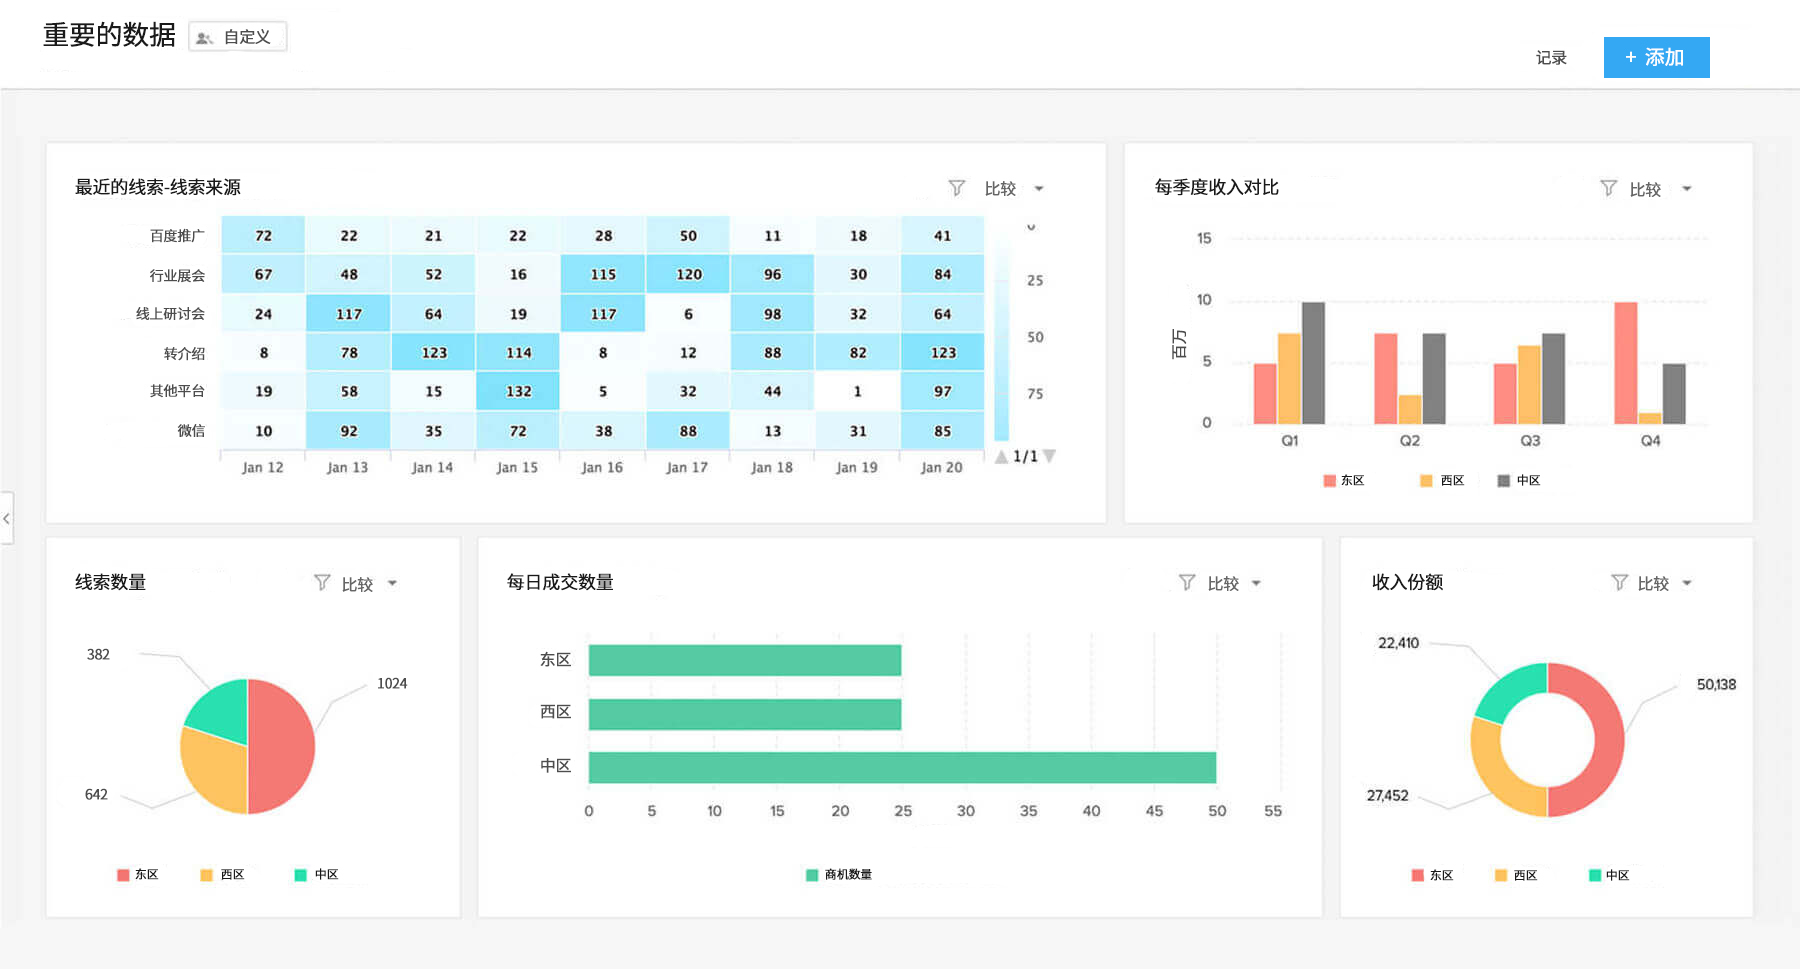1800x969 pixels.
Task: Click the up arrow next to 1/1 pagination
Action: click(1003, 455)
